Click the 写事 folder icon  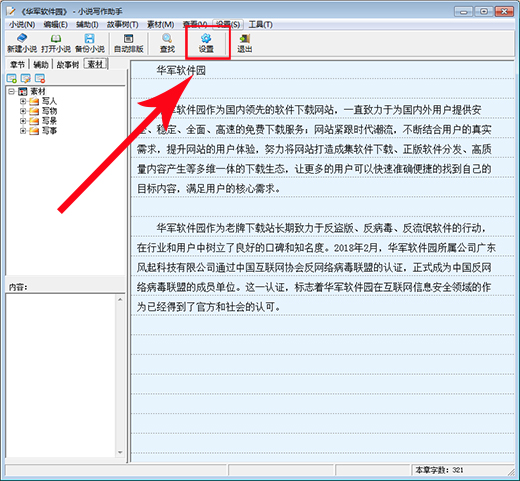pos(34,131)
